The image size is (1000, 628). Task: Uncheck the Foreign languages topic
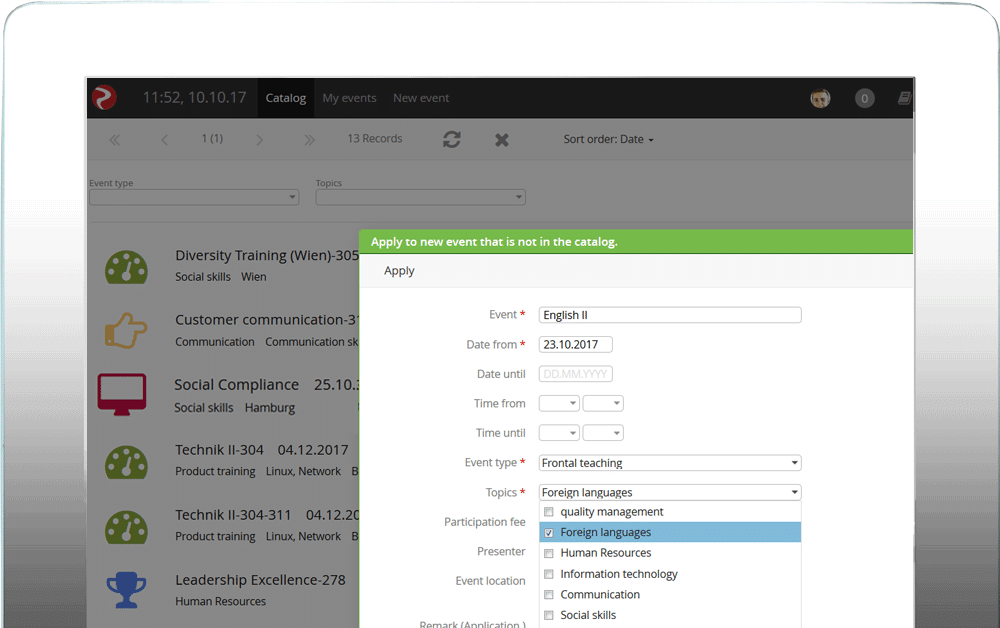[x=548, y=532]
